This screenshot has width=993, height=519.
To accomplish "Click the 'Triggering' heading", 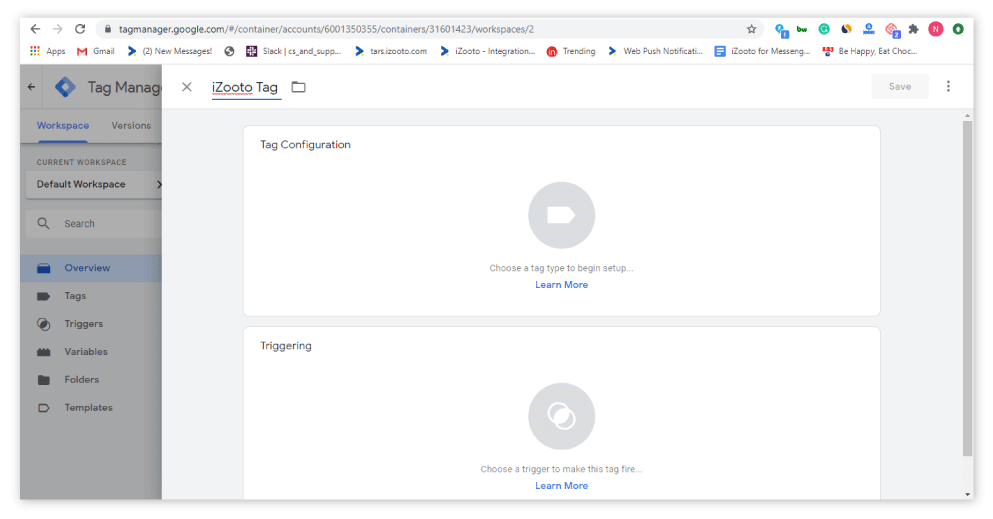I will 286,346.
